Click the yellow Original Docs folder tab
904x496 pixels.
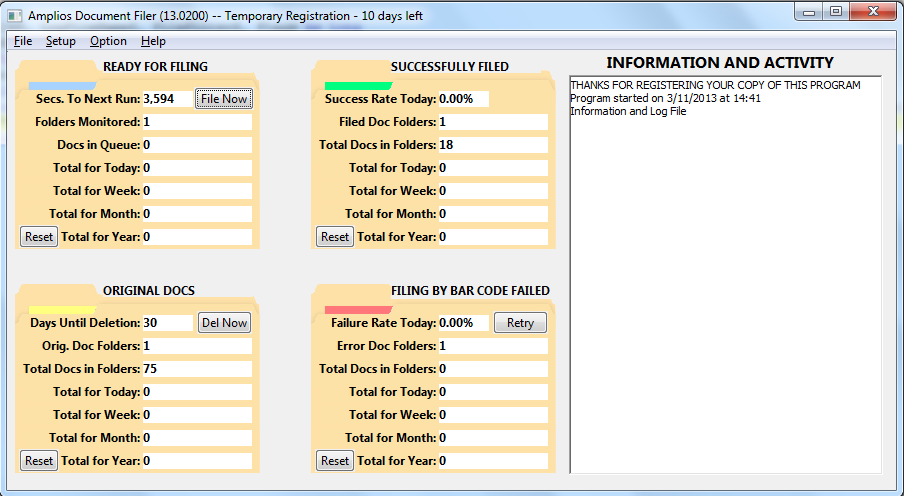click(x=62, y=309)
